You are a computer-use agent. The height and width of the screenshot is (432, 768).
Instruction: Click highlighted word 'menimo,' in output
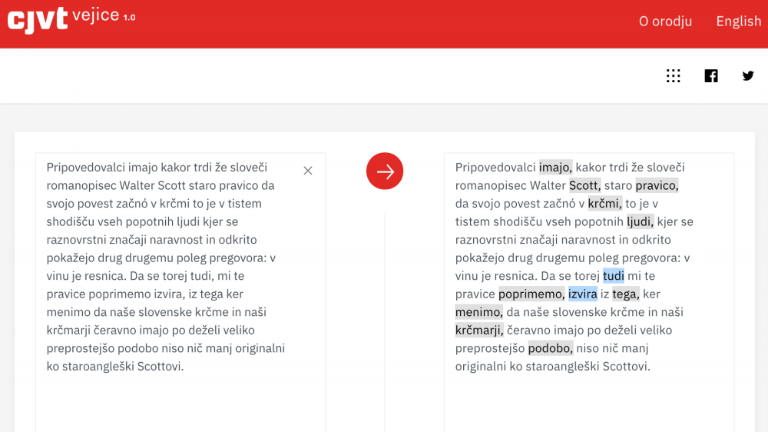(479, 312)
